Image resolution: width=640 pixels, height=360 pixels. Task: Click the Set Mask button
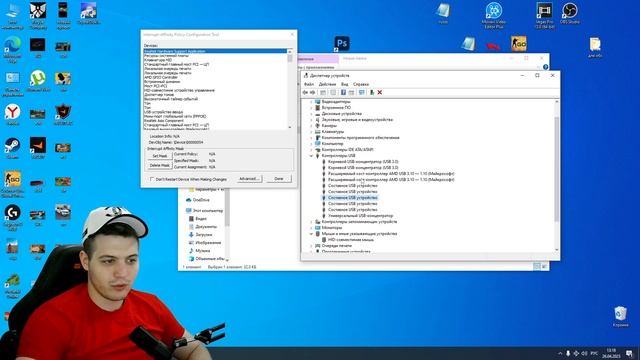(x=160, y=156)
